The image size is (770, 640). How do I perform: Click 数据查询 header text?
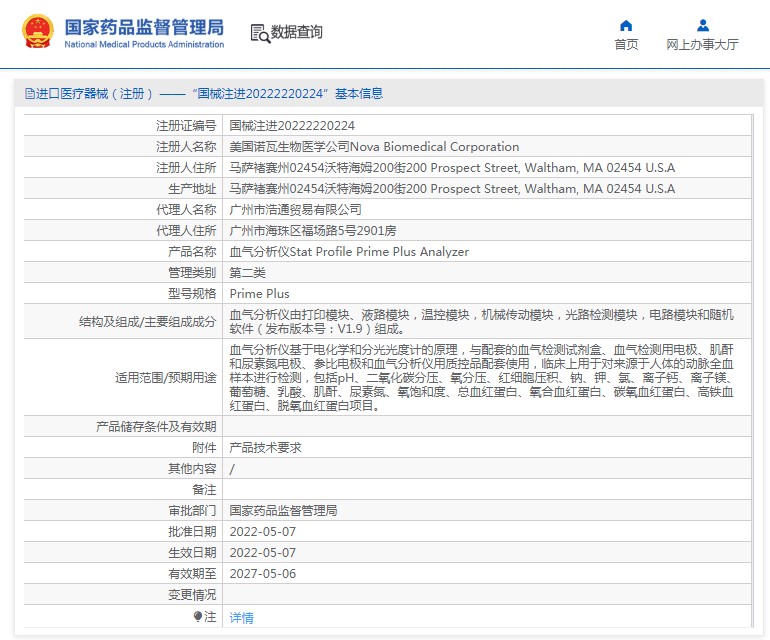pos(297,32)
